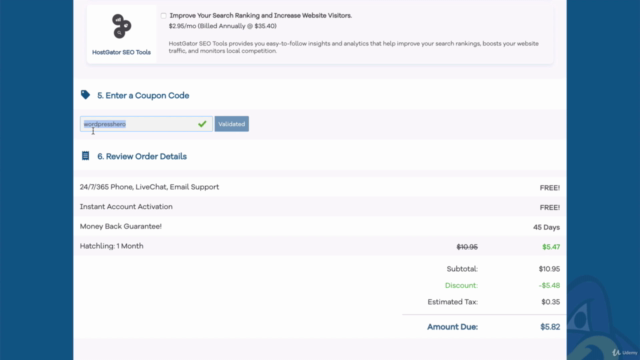Click the Validated button
Image resolution: width=640 pixels, height=360 pixels.
pyautogui.click(x=231, y=124)
